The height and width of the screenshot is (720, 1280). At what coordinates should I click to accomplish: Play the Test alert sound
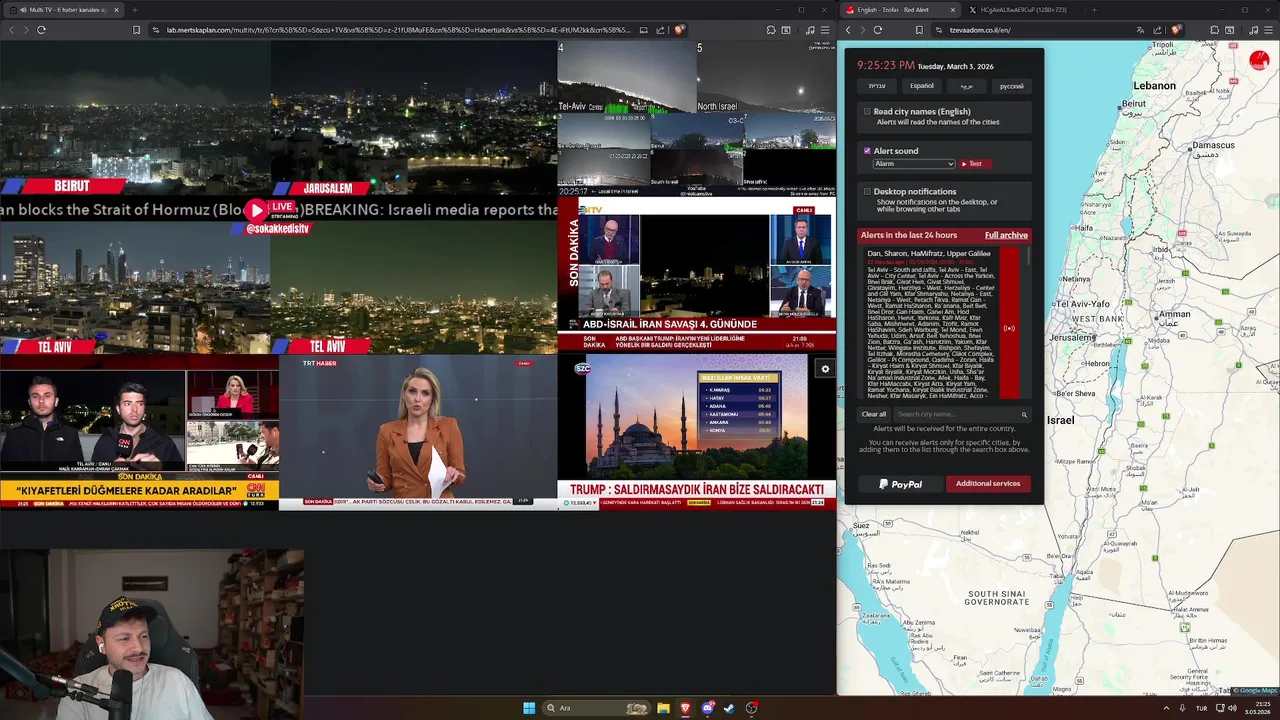(x=974, y=164)
